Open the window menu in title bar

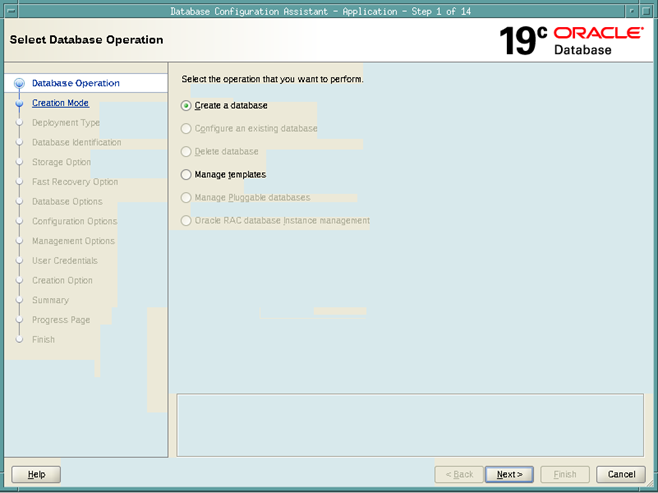[11, 11]
